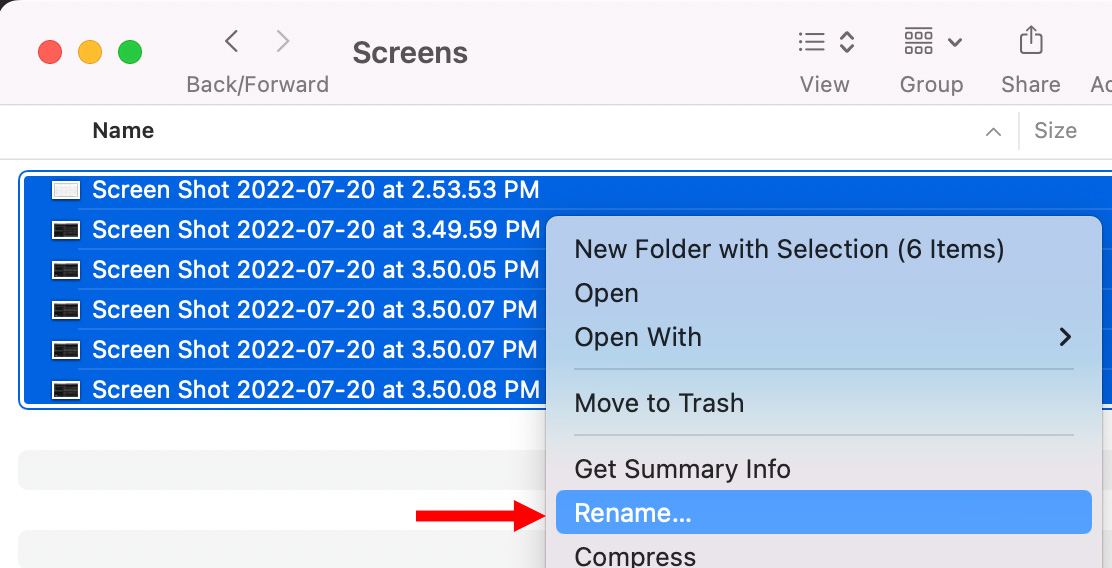
Task: Toggle sort direction with the Name column arrow
Action: coord(994,132)
